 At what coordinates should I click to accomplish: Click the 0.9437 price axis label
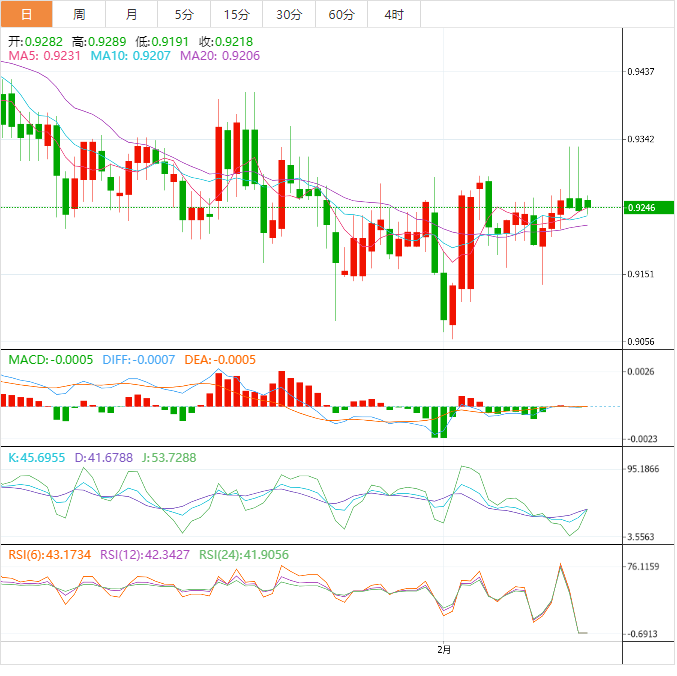coord(640,72)
